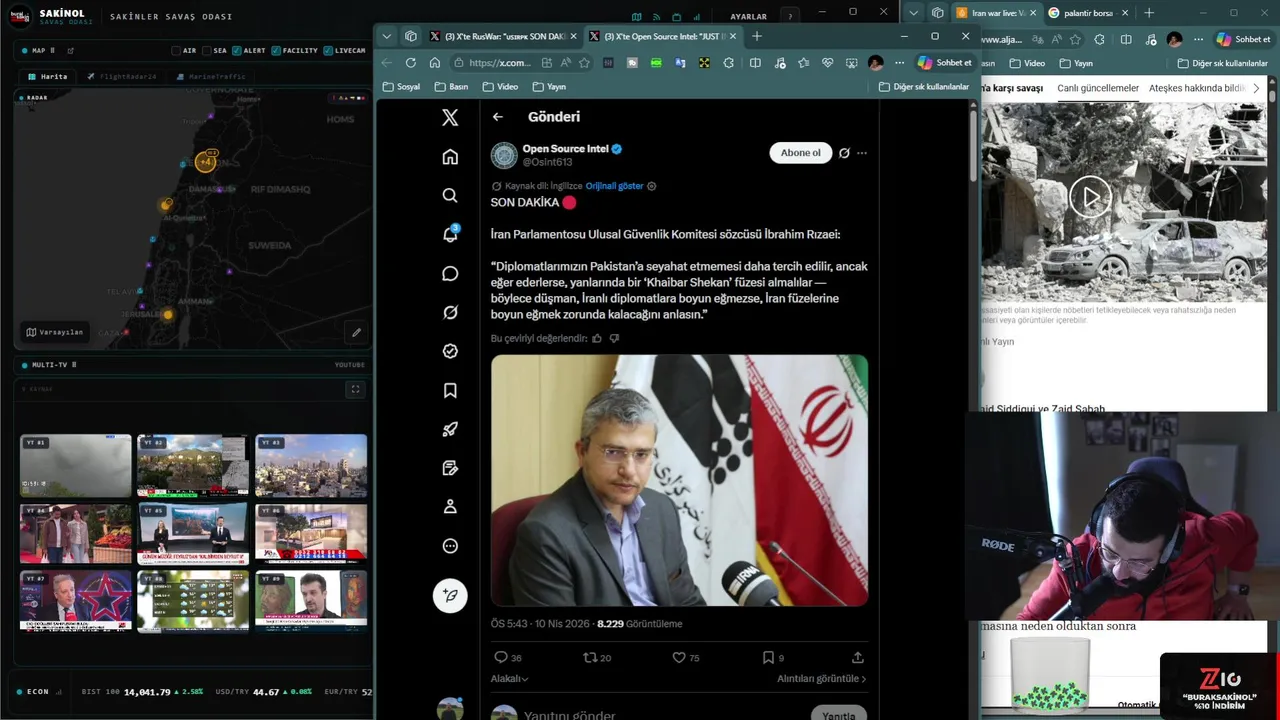Open AYARLAR settings button

click(748, 16)
